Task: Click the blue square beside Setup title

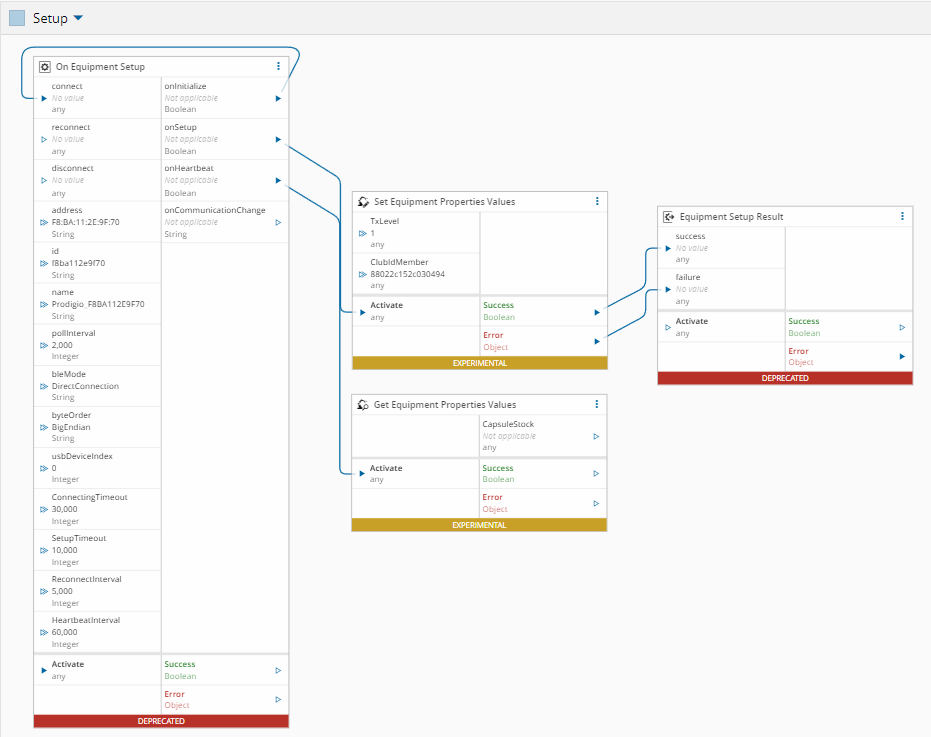Action: click(17, 18)
